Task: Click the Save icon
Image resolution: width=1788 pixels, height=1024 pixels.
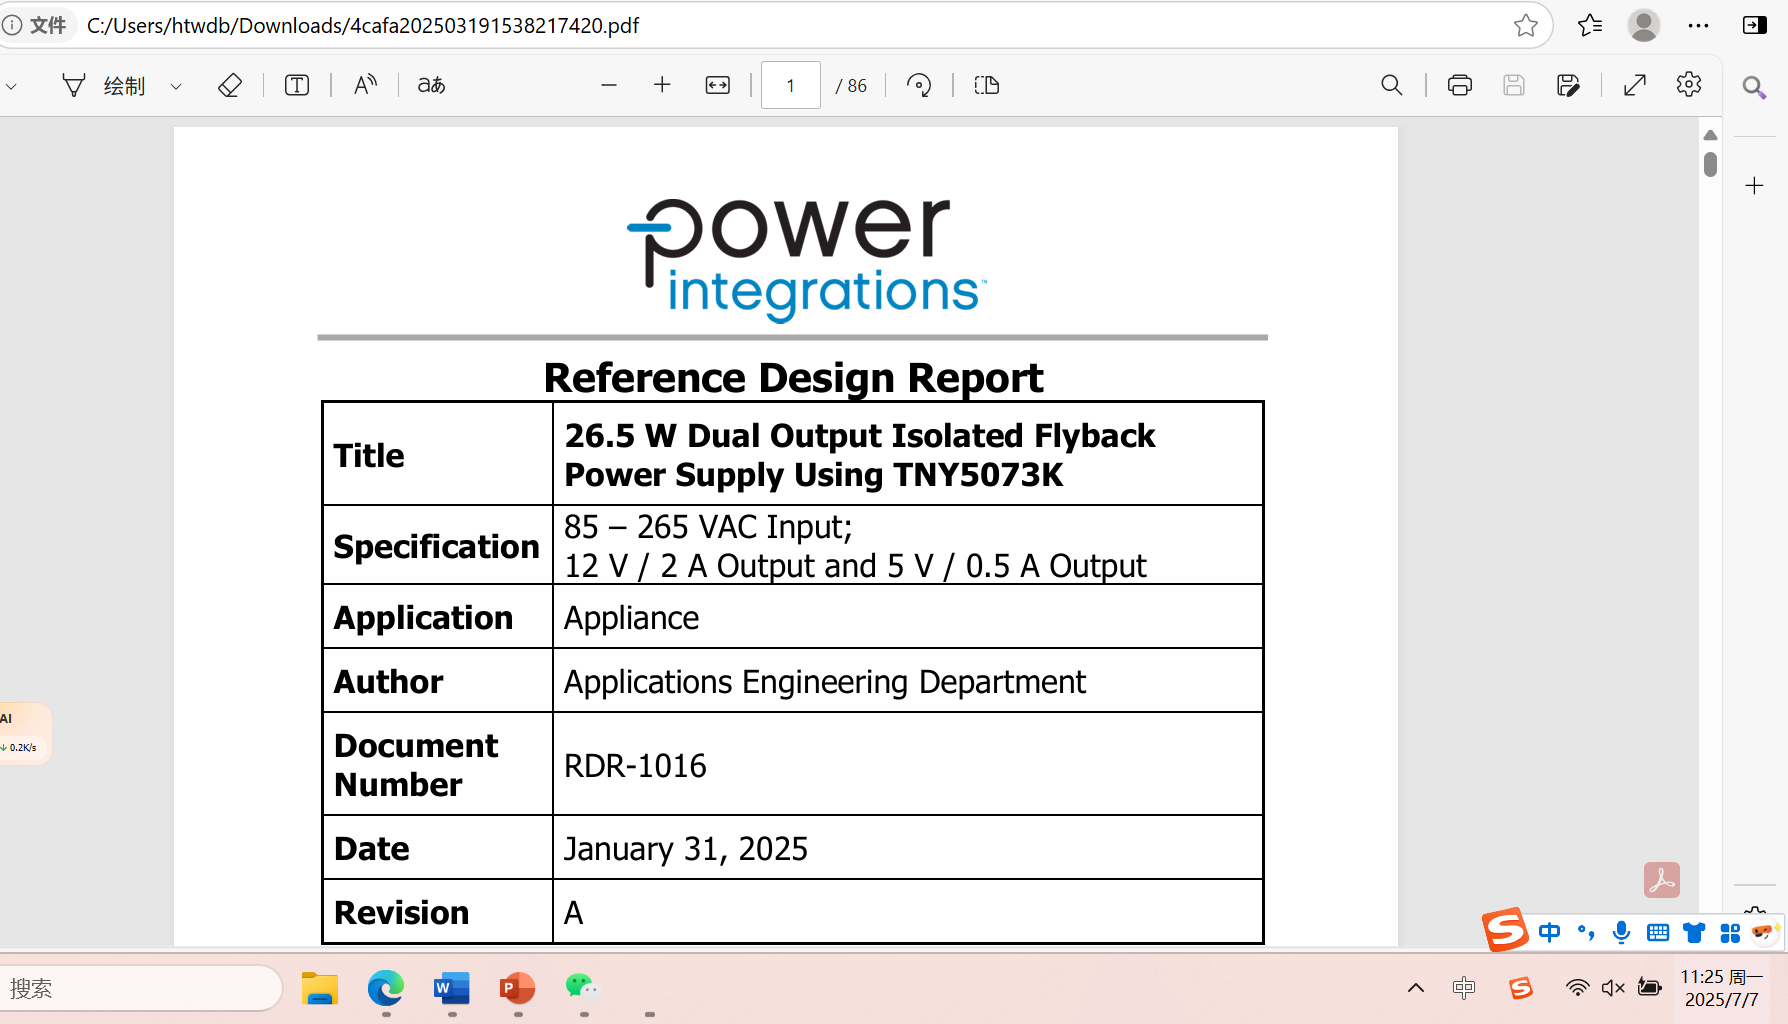Action: [x=1514, y=85]
